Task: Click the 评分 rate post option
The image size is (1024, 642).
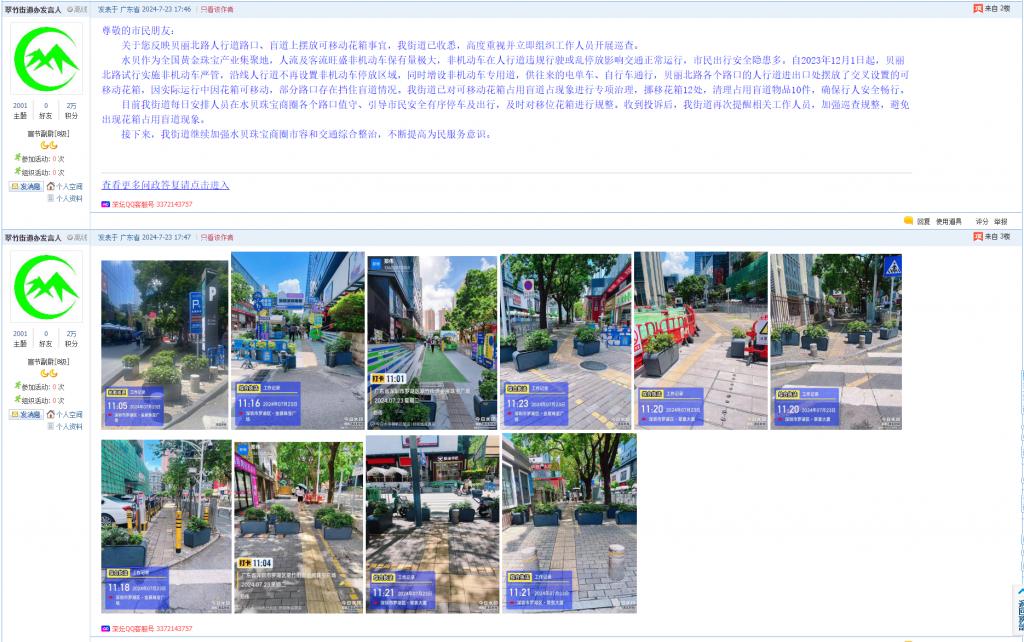Action: (x=981, y=221)
